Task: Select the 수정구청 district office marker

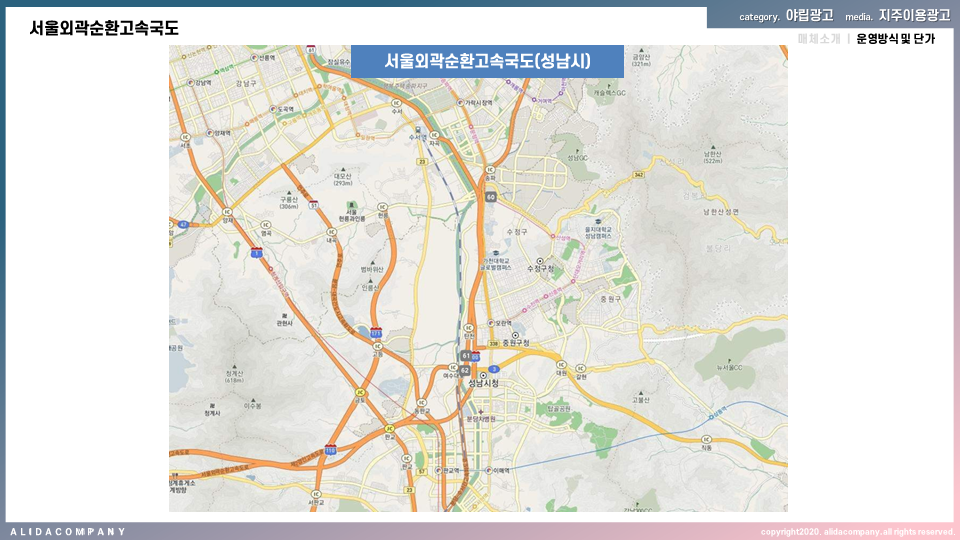Action: [539, 261]
